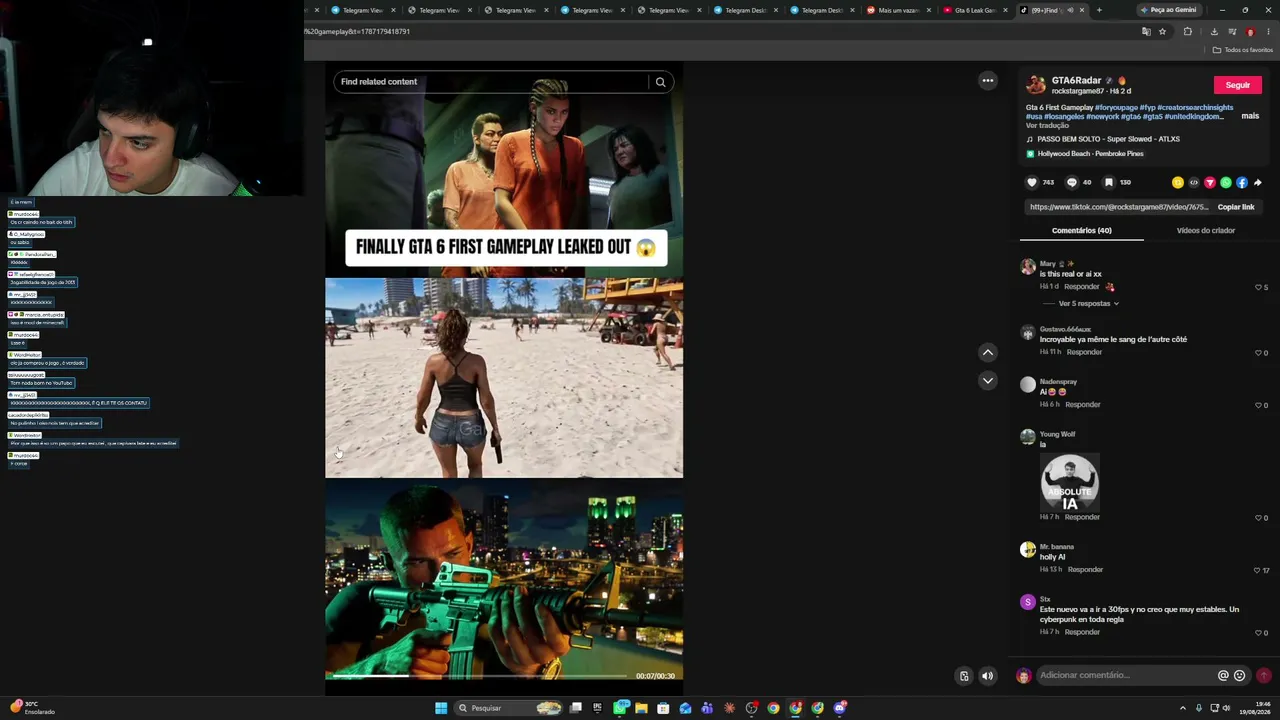Like Nadenspray's comment with the heart
This screenshot has height=720, width=1280.
coord(1259,405)
